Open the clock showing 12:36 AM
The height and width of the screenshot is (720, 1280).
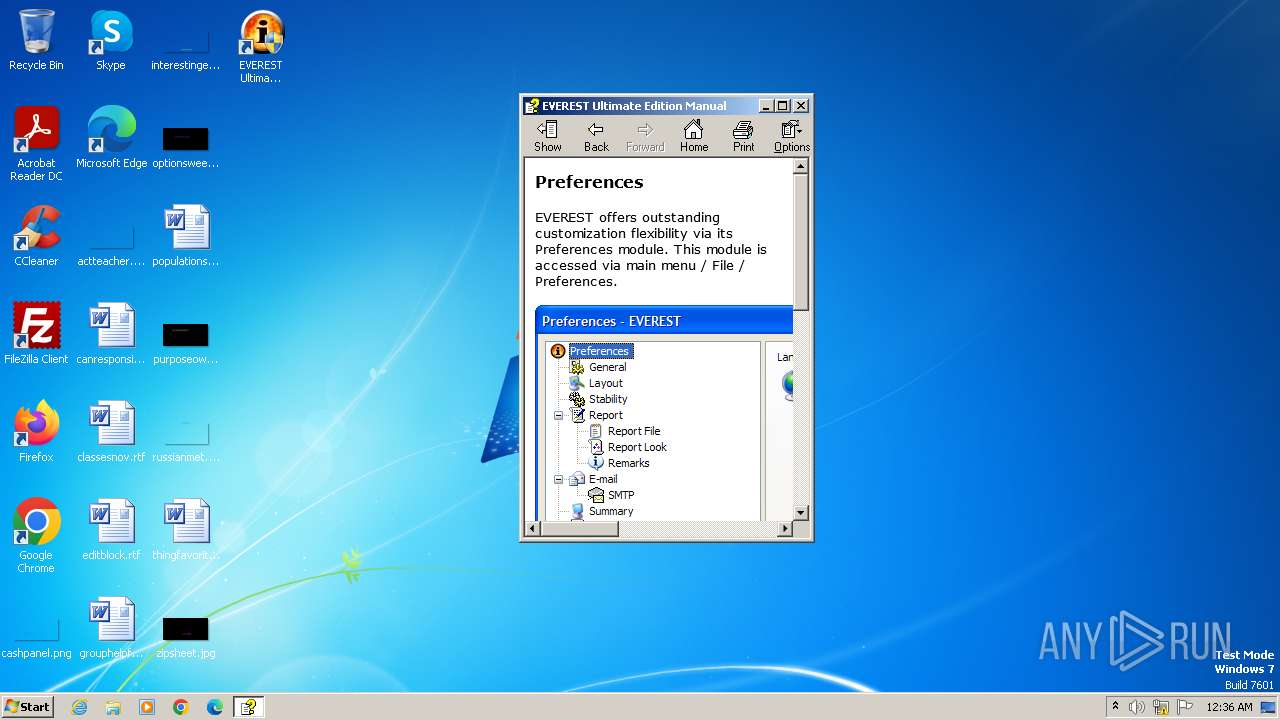pos(1229,707)
